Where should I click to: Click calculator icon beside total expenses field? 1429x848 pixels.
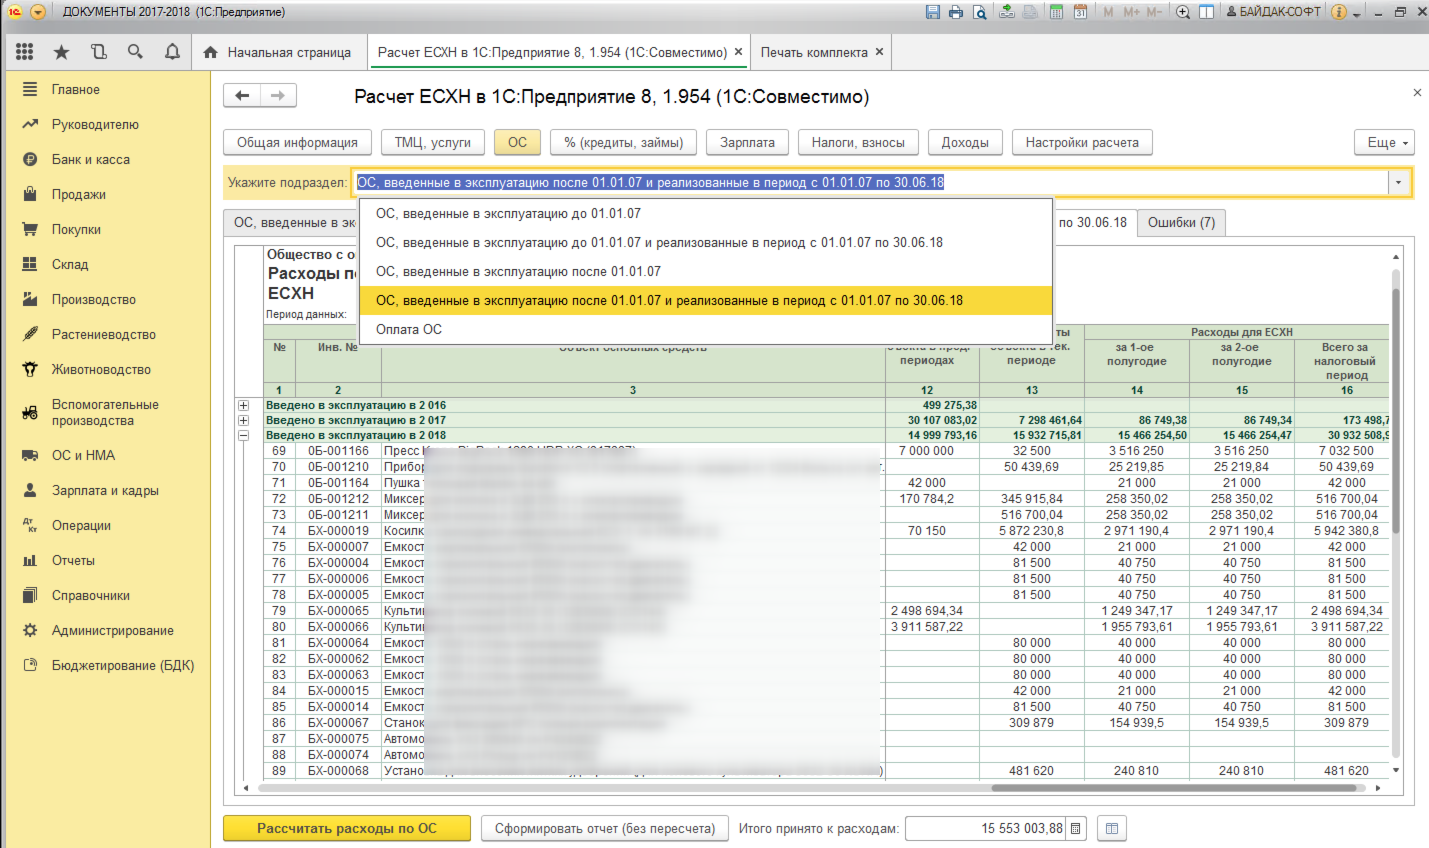(1076, 828)
